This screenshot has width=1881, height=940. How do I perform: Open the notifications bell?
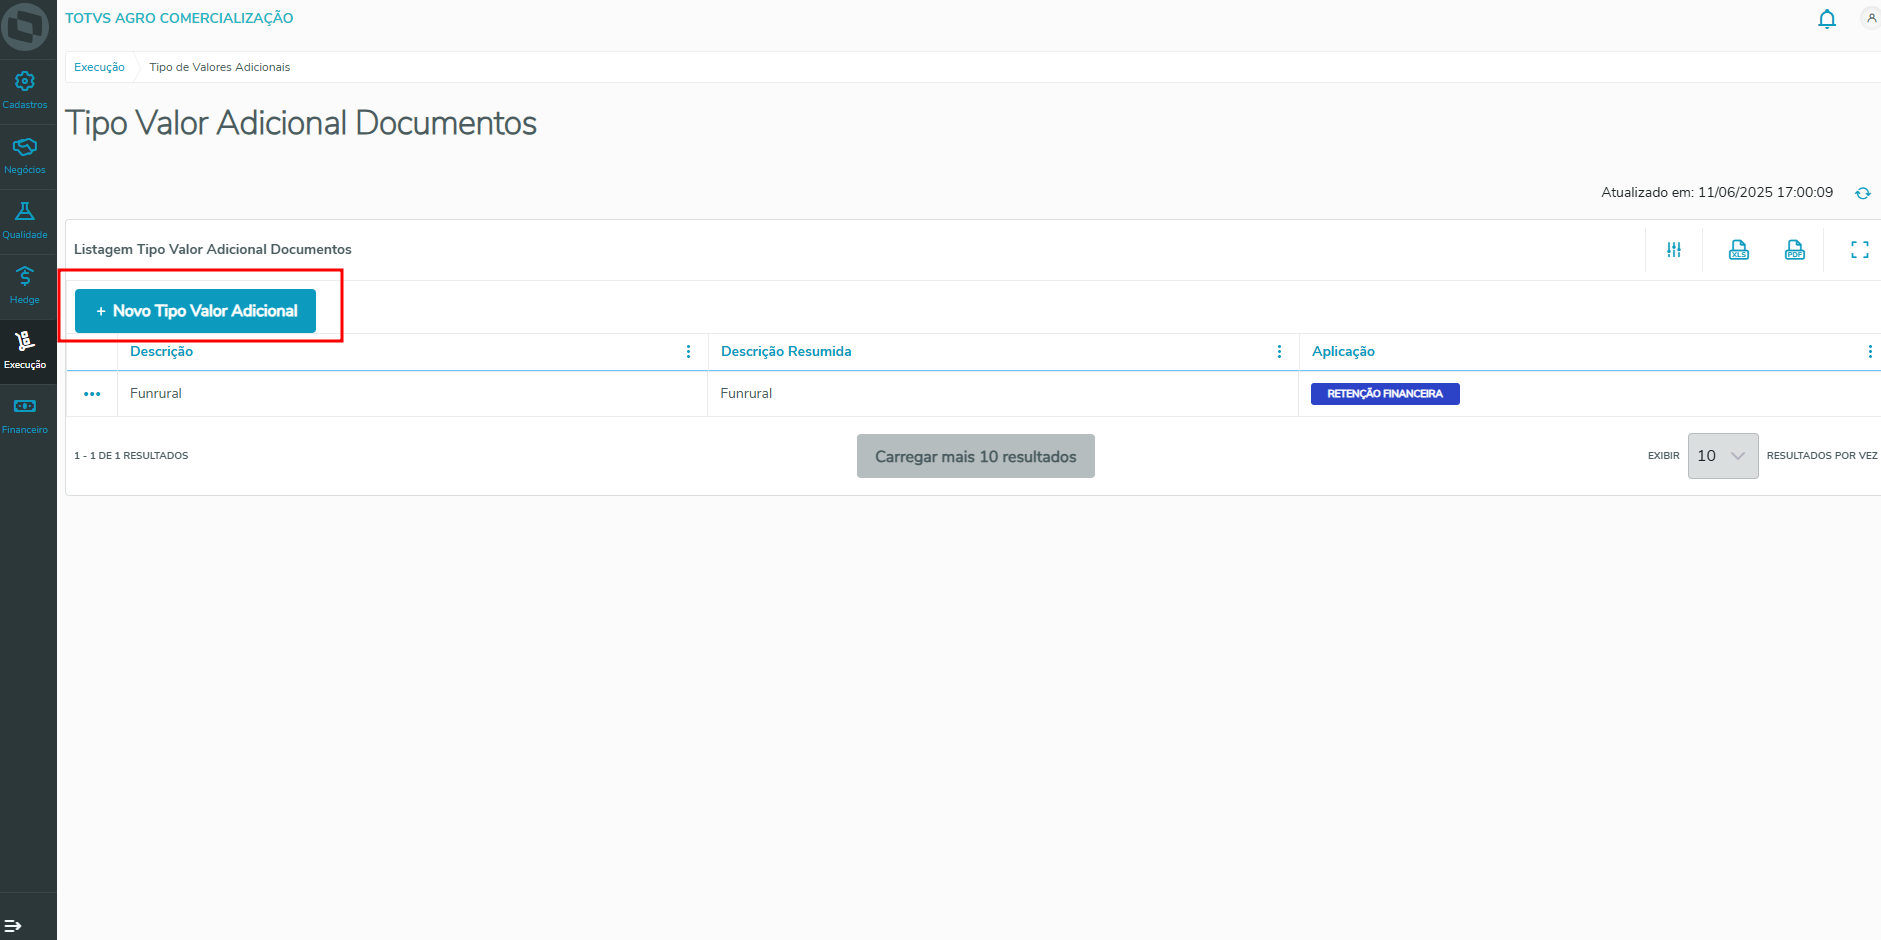[1827, 19]
